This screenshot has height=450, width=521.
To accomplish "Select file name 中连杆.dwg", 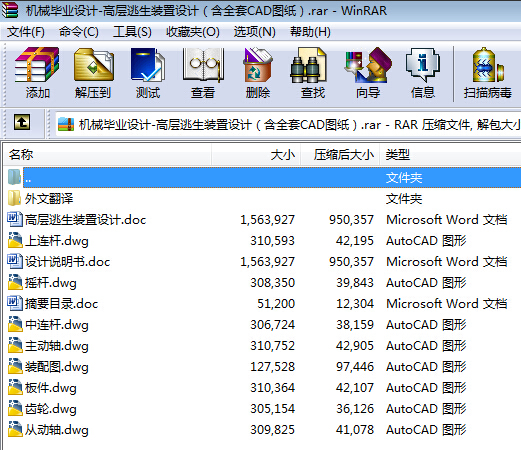I will pyautogui.click(x=57, y=325).
